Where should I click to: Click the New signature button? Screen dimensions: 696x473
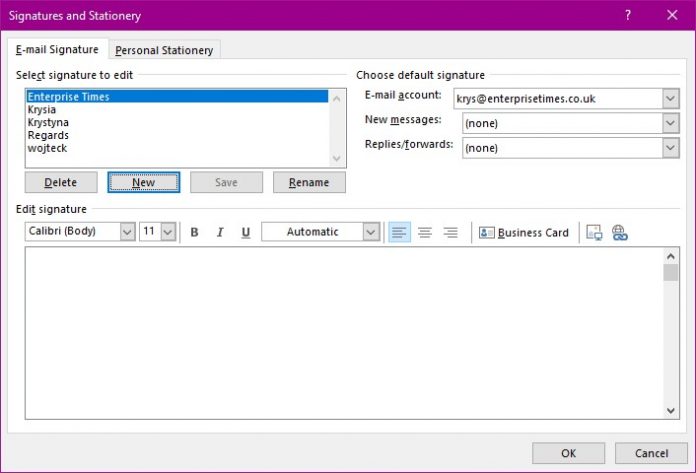click(x=143, y=182)
